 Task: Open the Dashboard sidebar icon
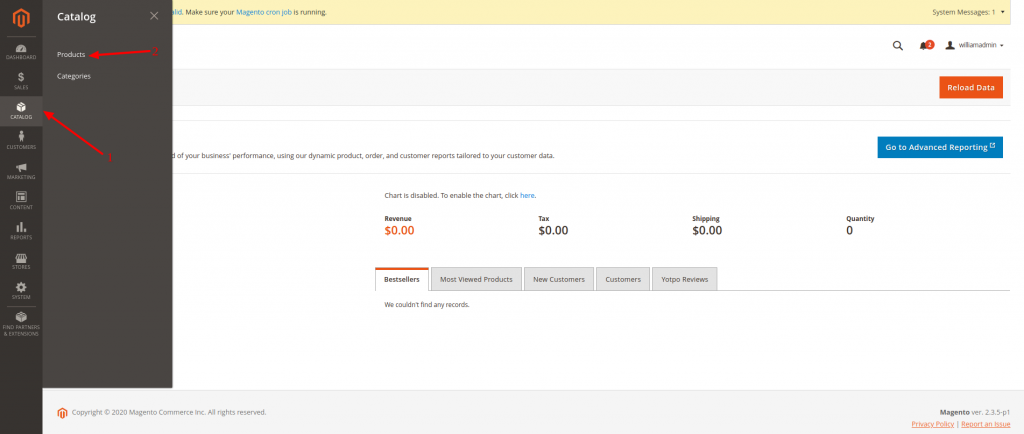21,50
